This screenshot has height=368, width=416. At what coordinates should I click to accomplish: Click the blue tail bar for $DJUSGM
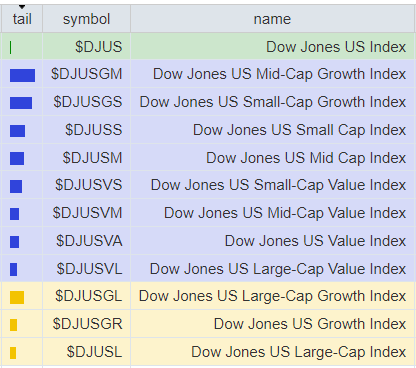pos(22,75)
